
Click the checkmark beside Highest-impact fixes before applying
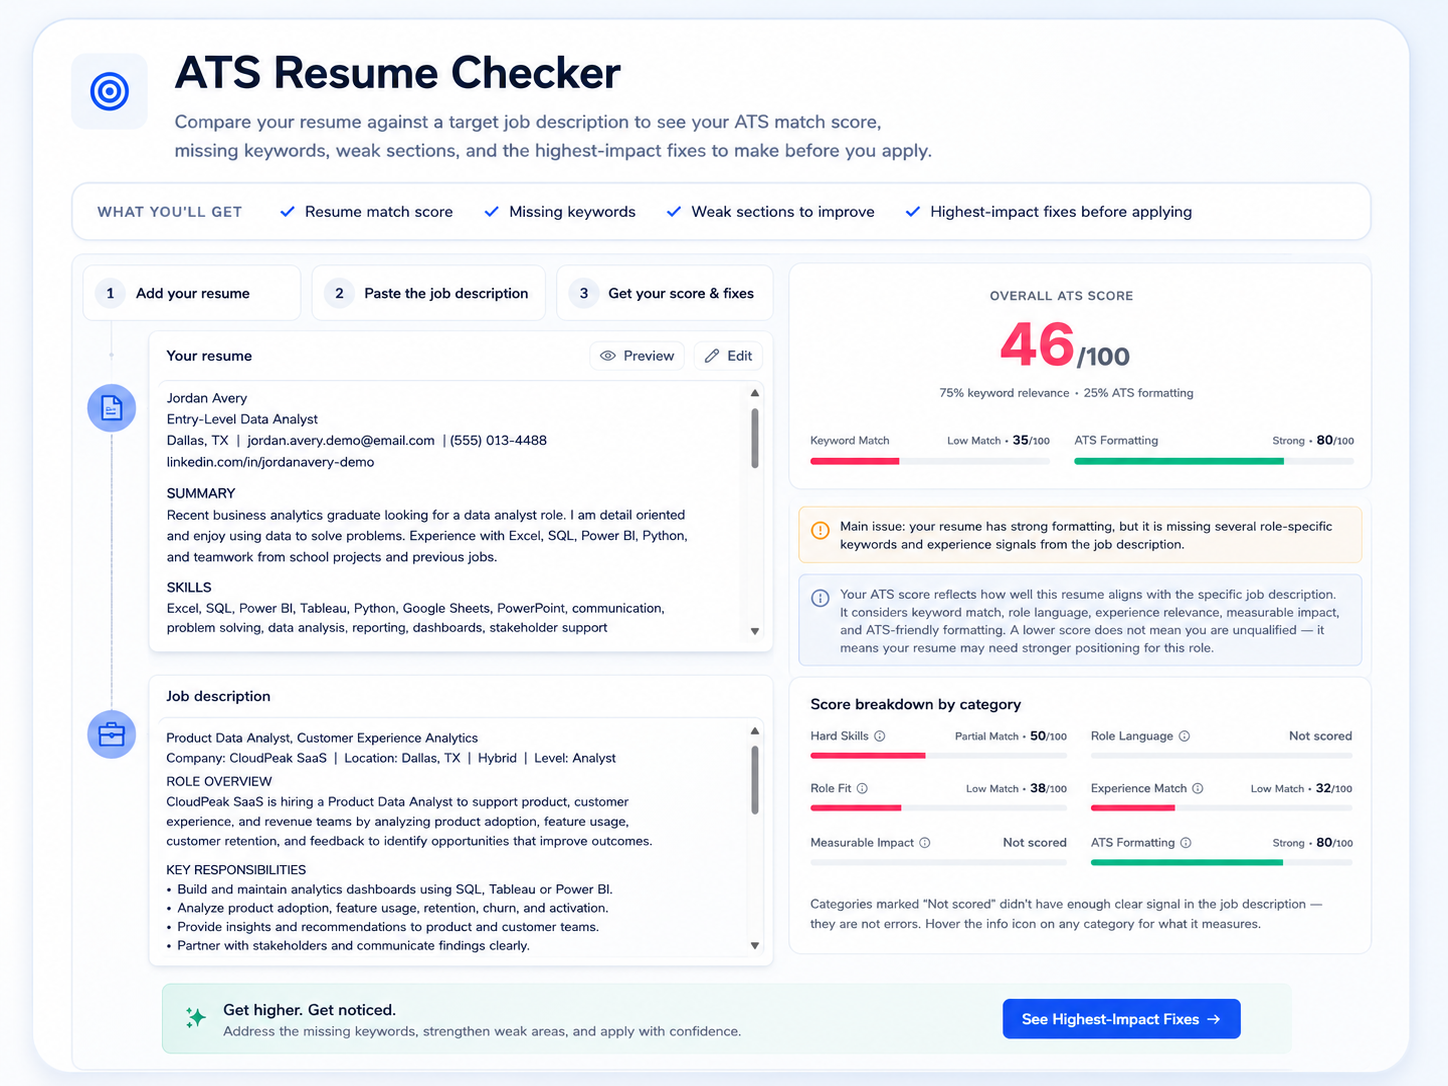coord(912,212)
